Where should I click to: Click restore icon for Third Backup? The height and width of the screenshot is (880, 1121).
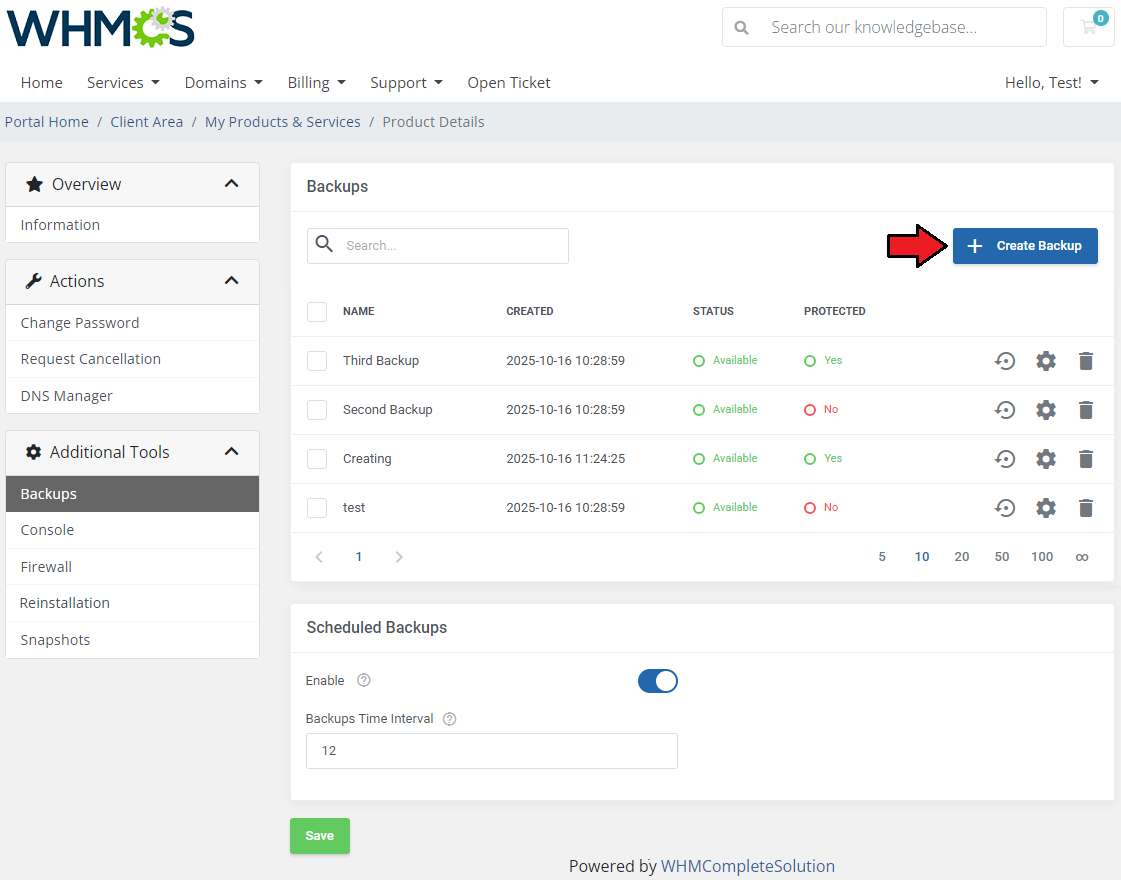pos(1005,361)
